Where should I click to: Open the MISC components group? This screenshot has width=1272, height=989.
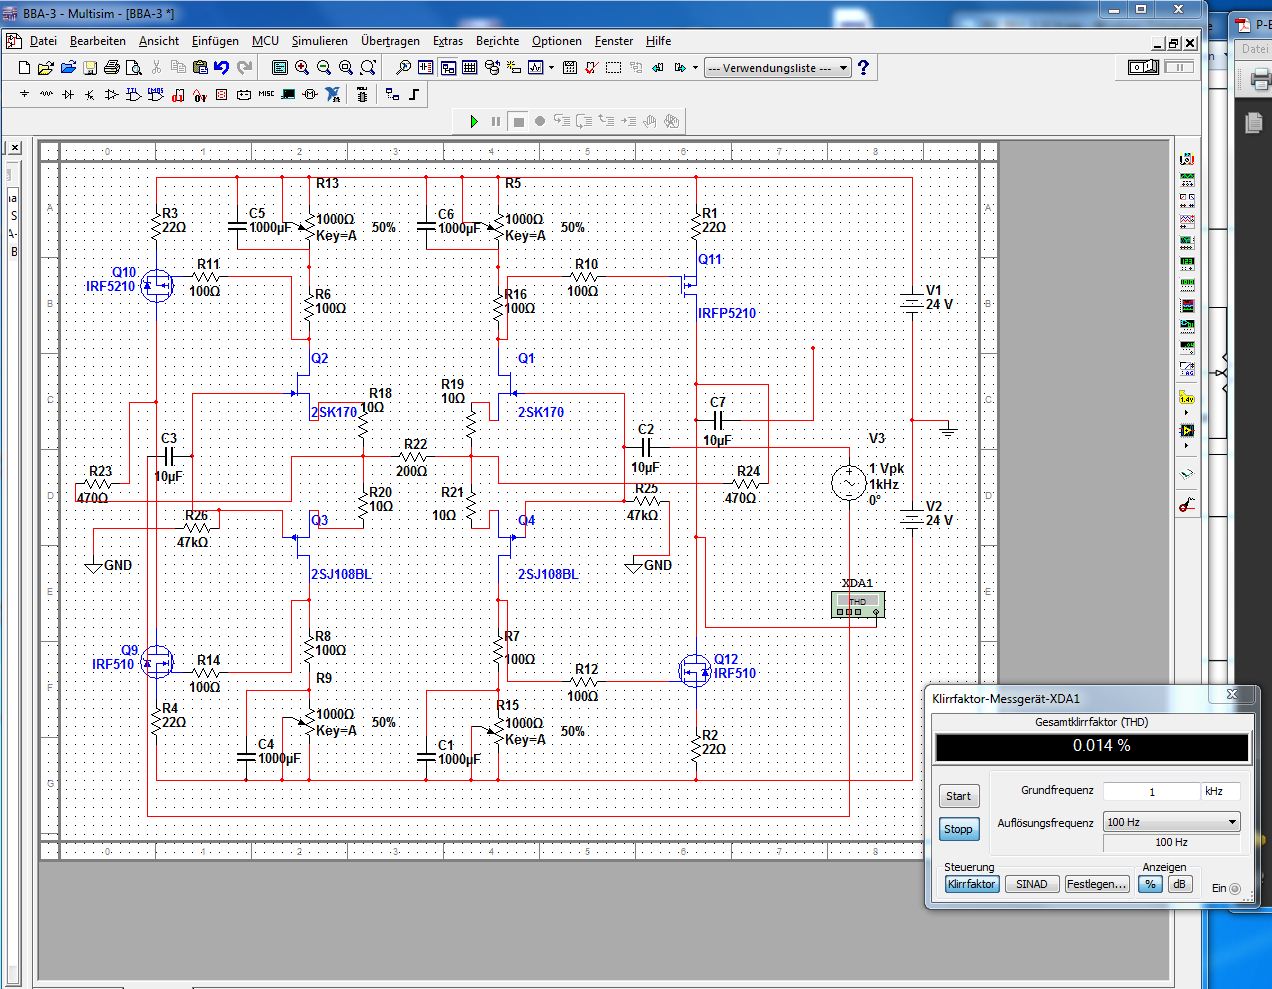(x=266, y=94)
